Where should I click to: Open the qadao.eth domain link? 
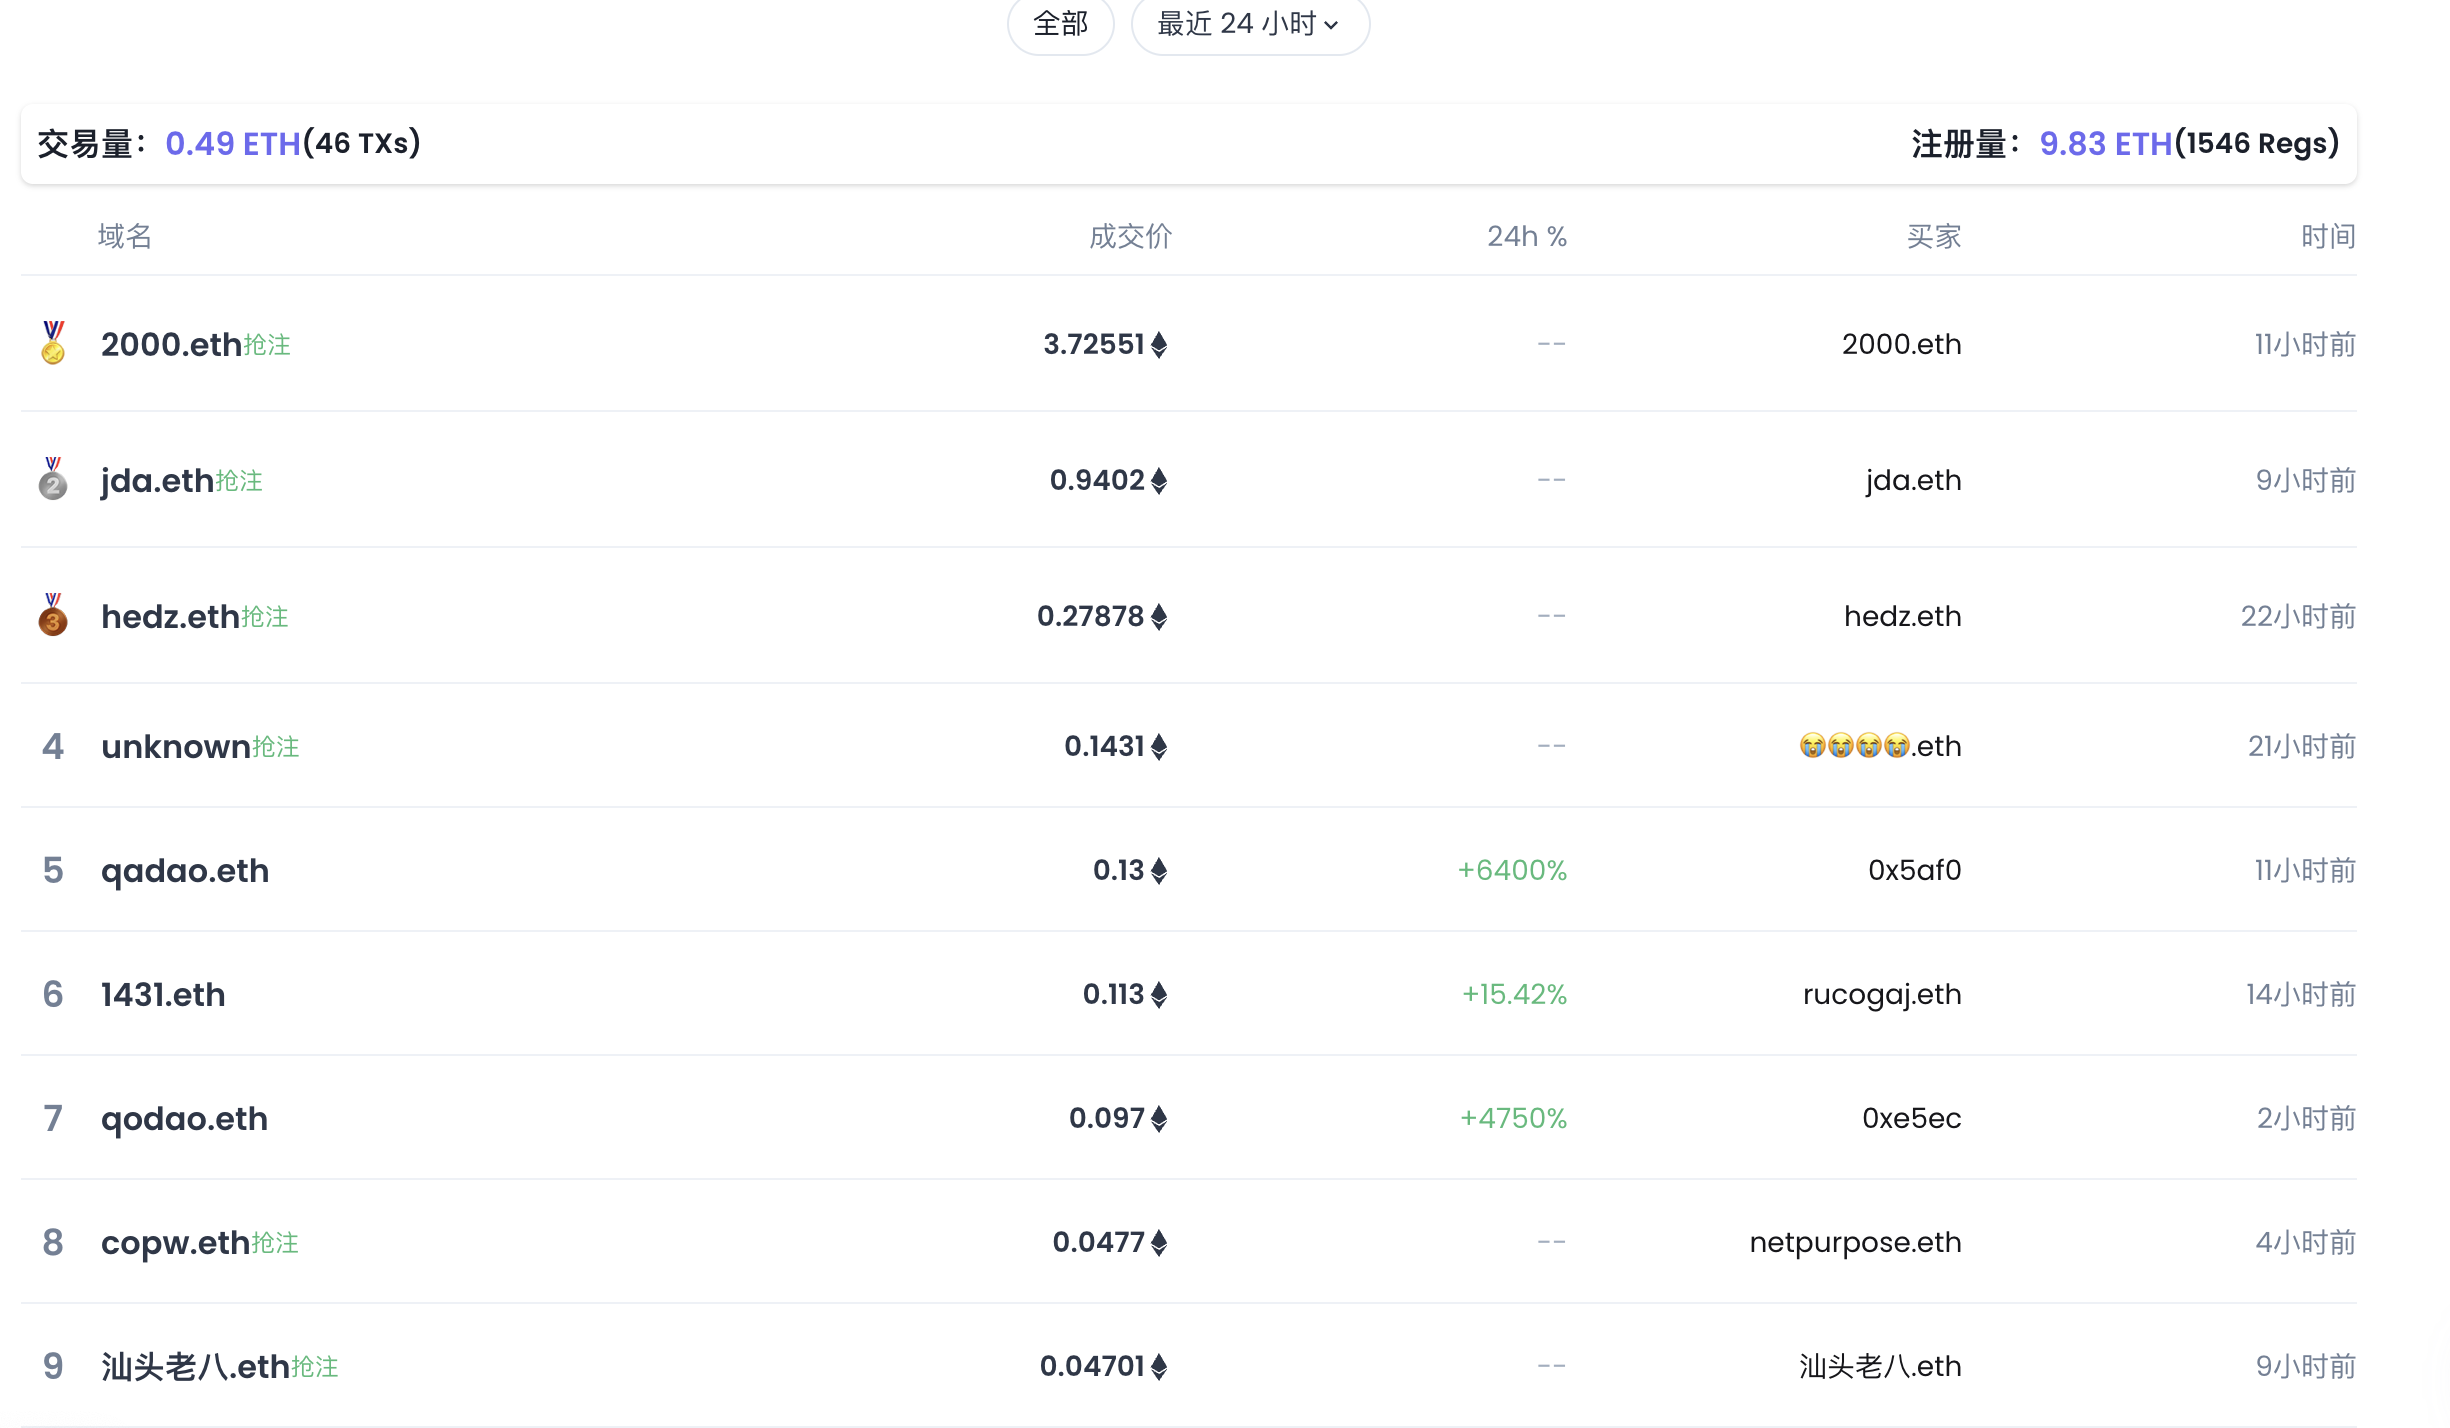(x=185, y=871)
